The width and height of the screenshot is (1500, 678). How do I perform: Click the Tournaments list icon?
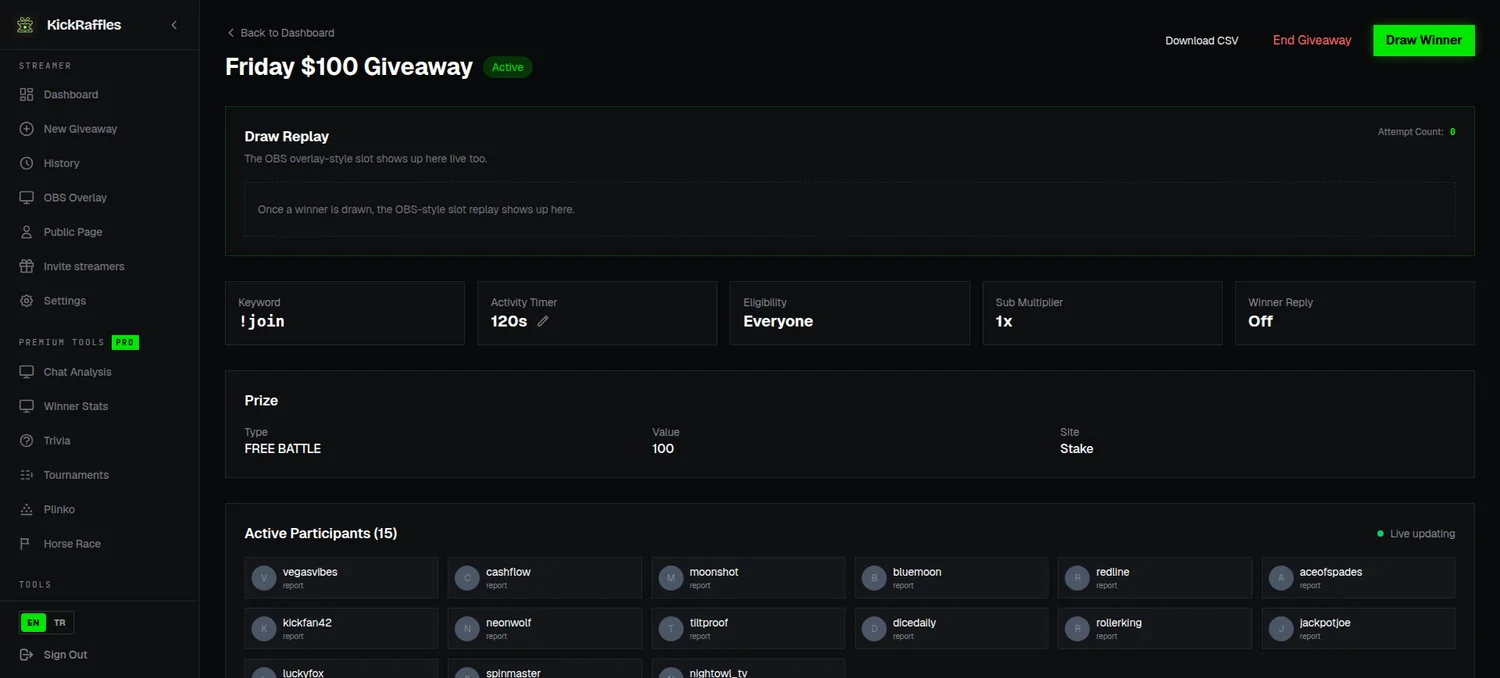[x=27, y=475]
